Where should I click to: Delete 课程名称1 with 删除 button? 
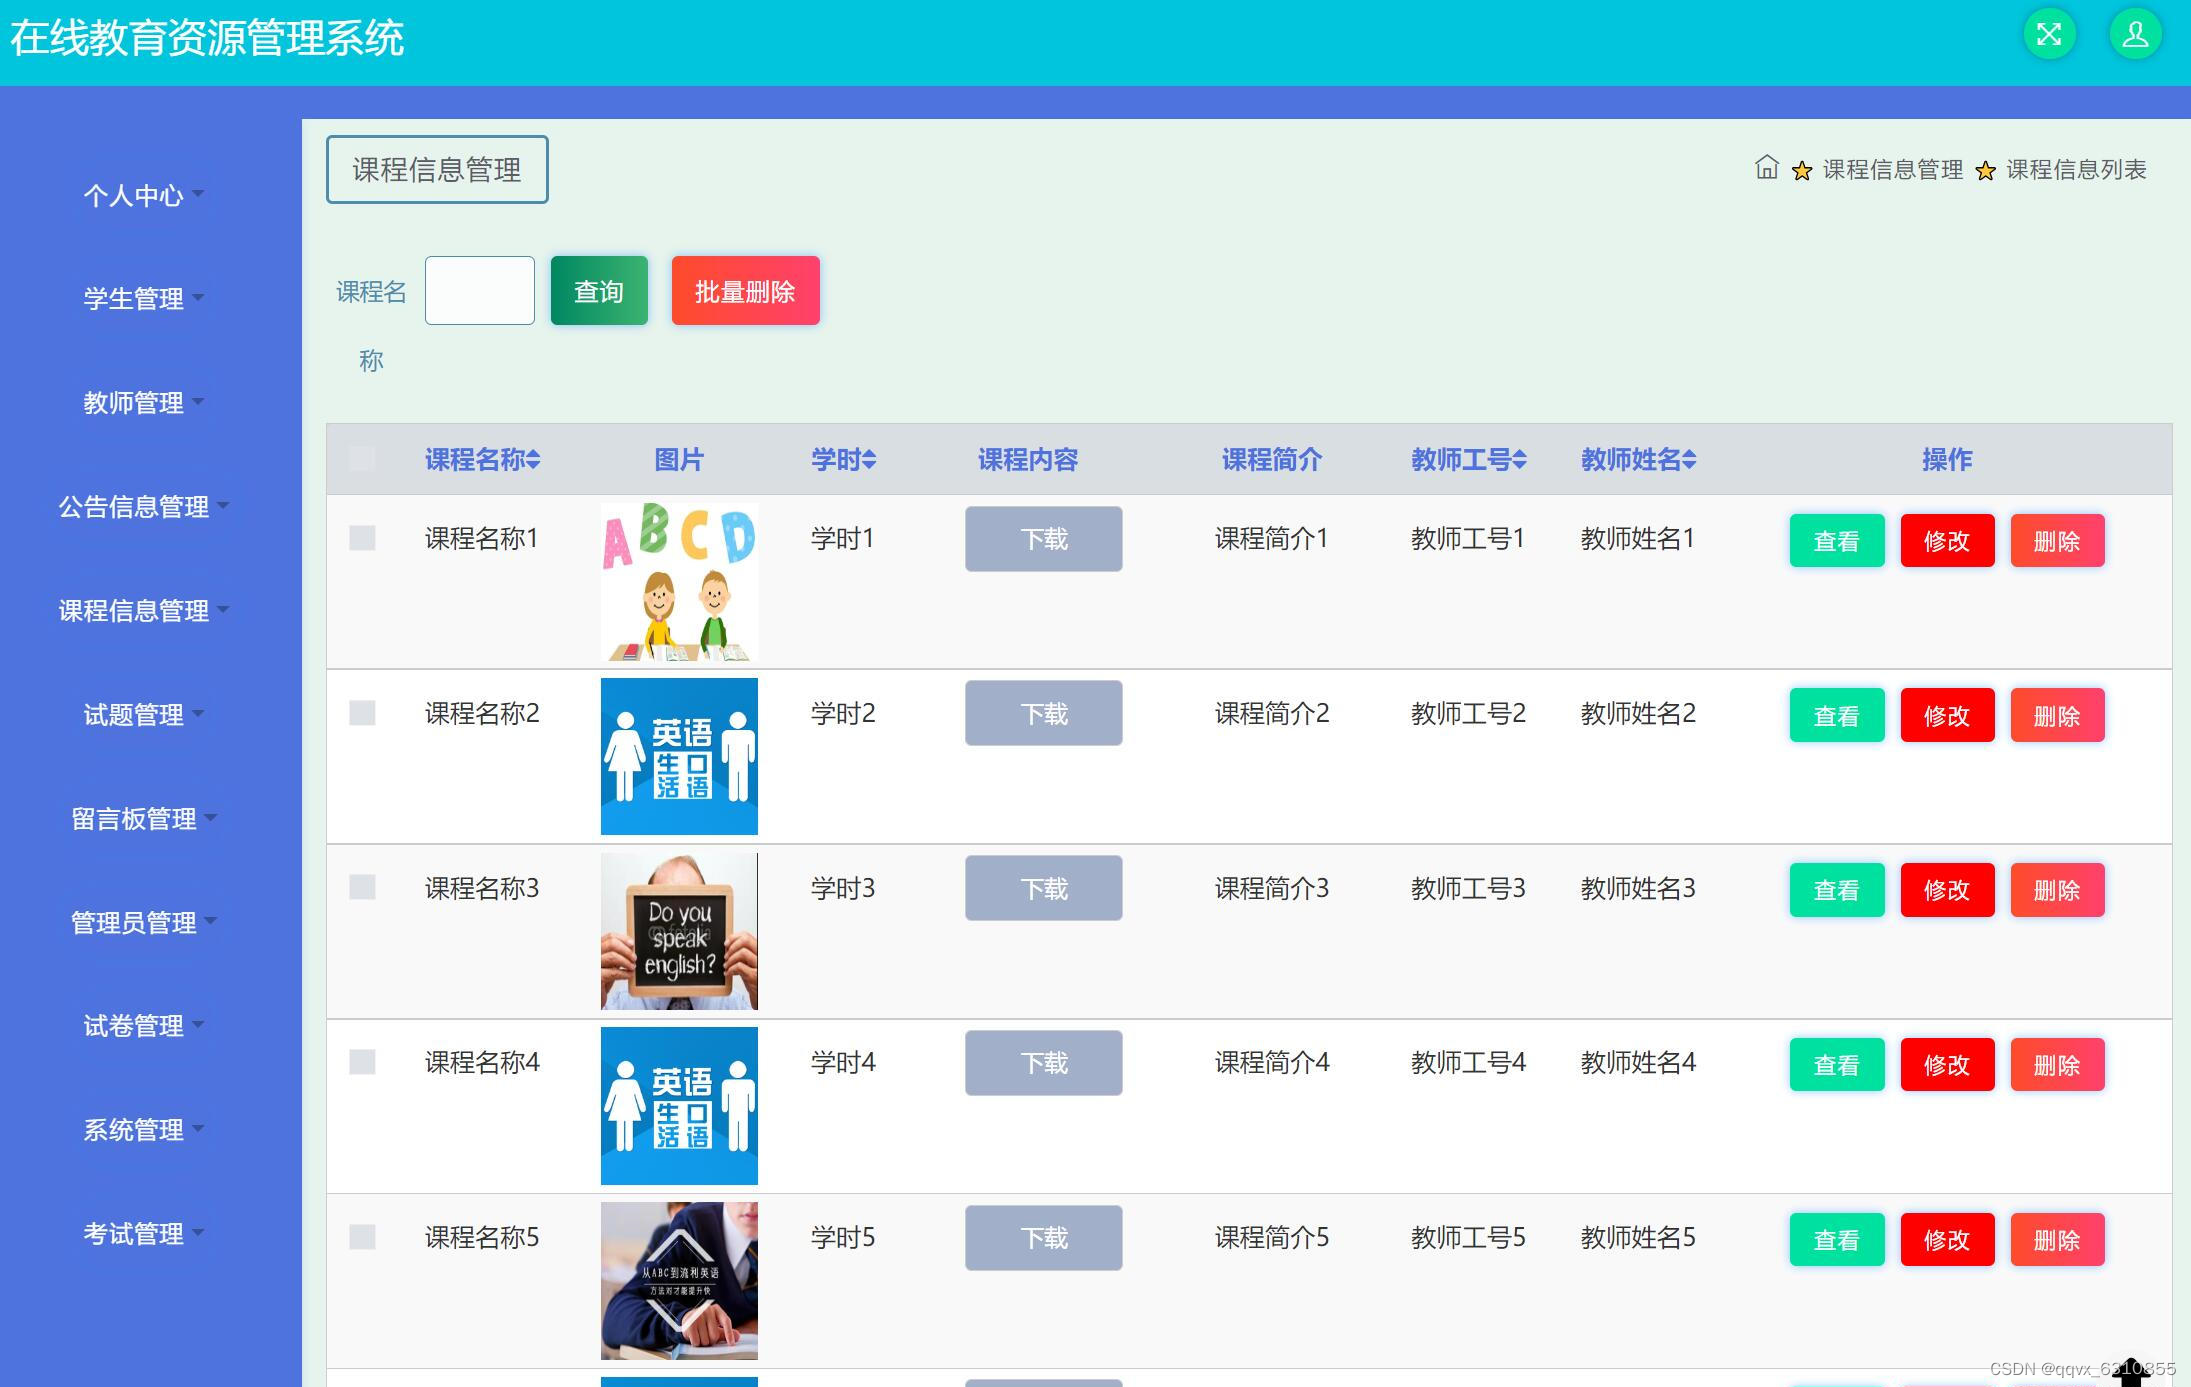point(2057,541)
